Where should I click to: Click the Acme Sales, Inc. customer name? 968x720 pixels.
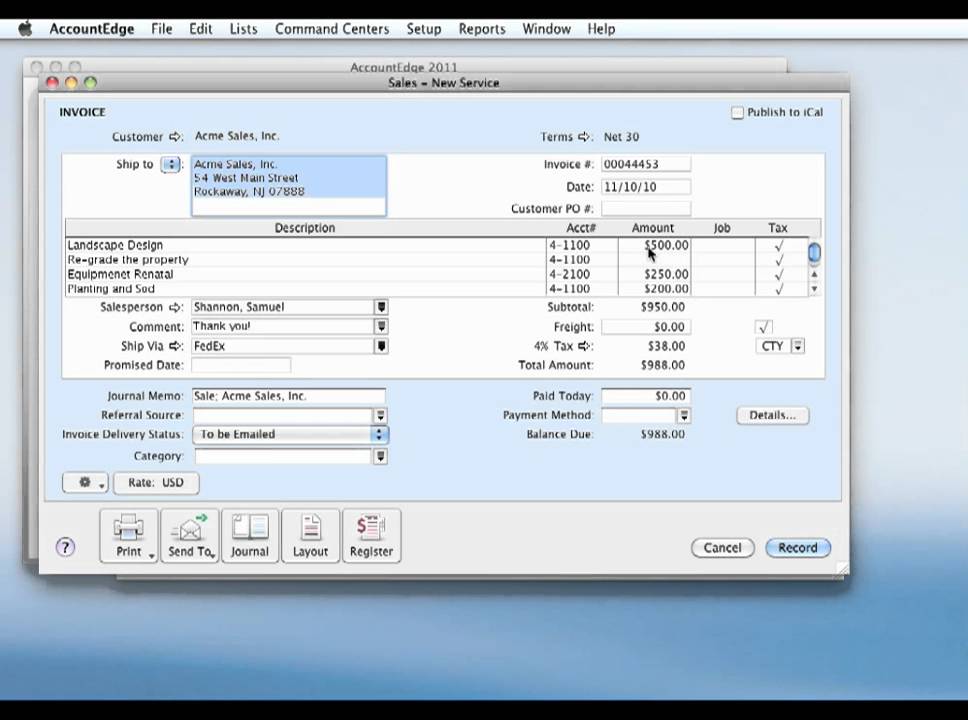click(x=237, y=136)
